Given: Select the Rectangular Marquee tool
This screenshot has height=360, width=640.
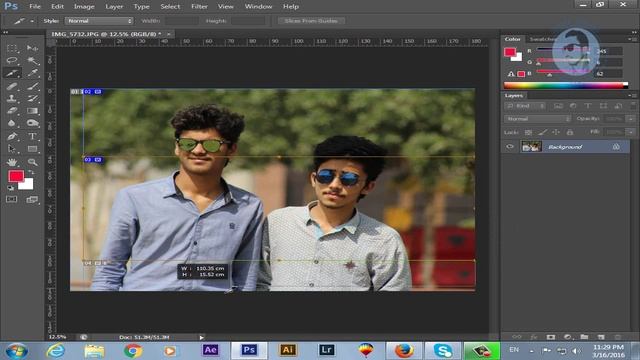Looking at the screenshot, I should point(11,48).
